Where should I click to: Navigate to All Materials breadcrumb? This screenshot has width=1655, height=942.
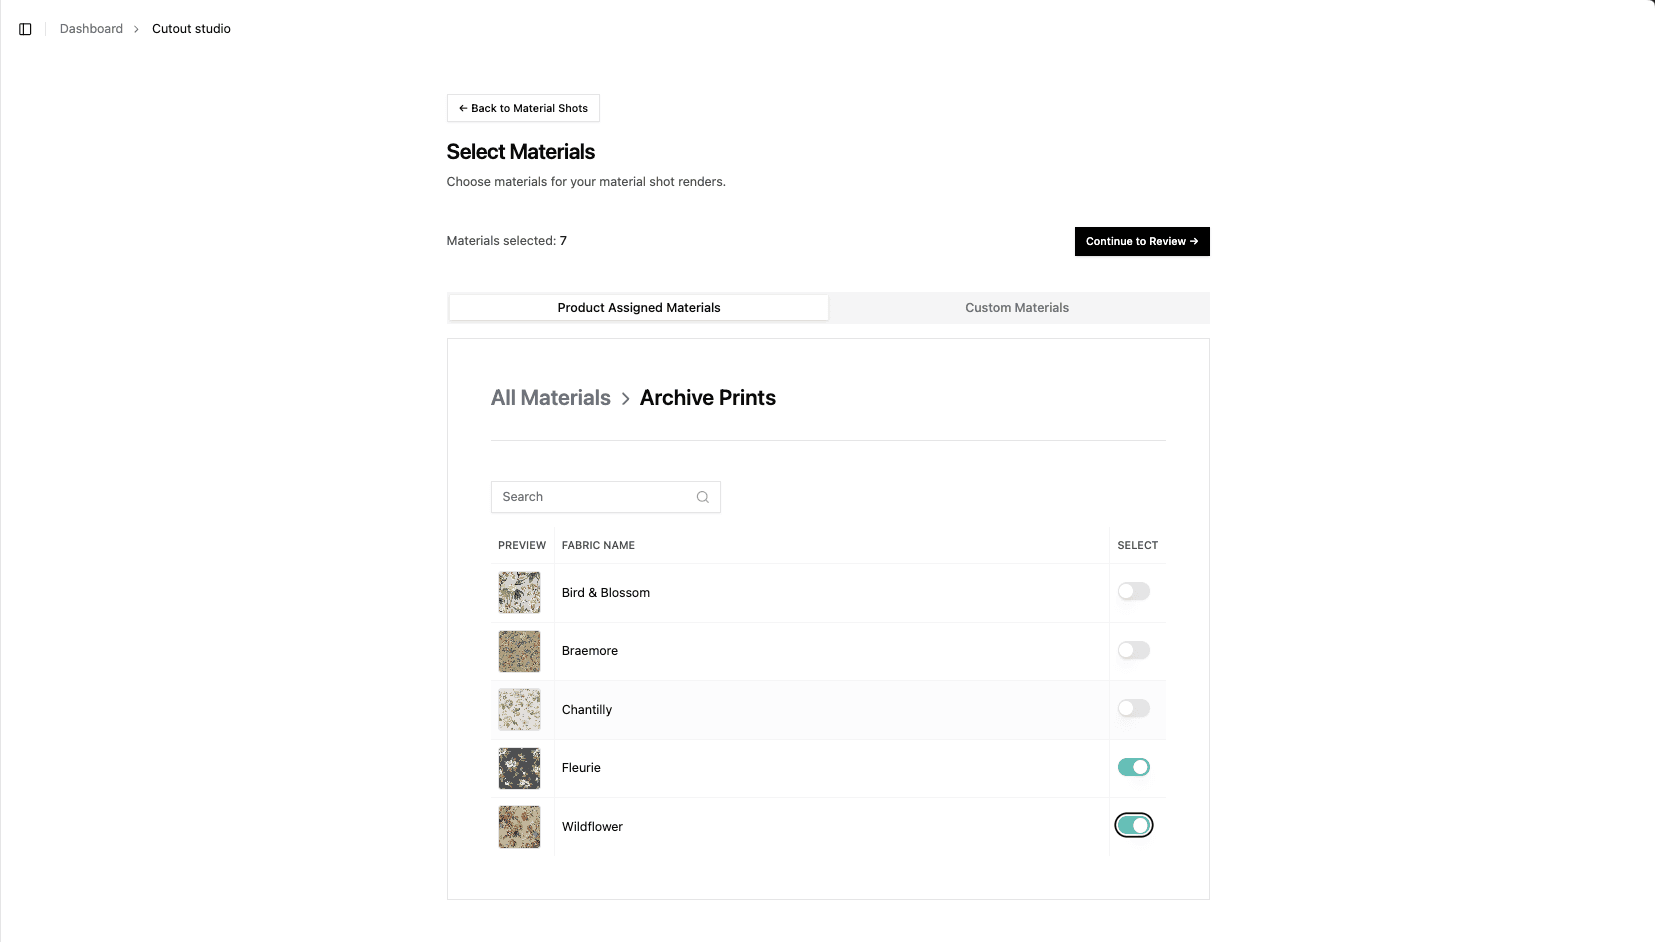tap(550, 397)
